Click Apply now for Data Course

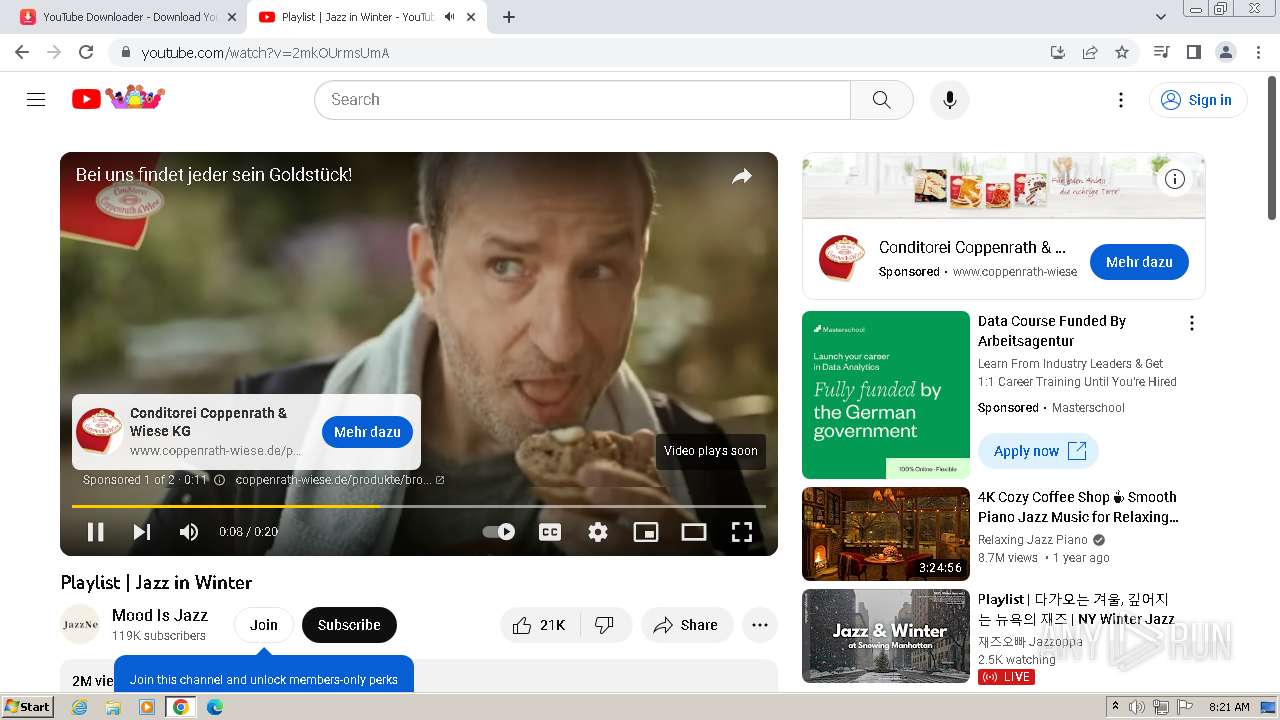(1038, 451)
